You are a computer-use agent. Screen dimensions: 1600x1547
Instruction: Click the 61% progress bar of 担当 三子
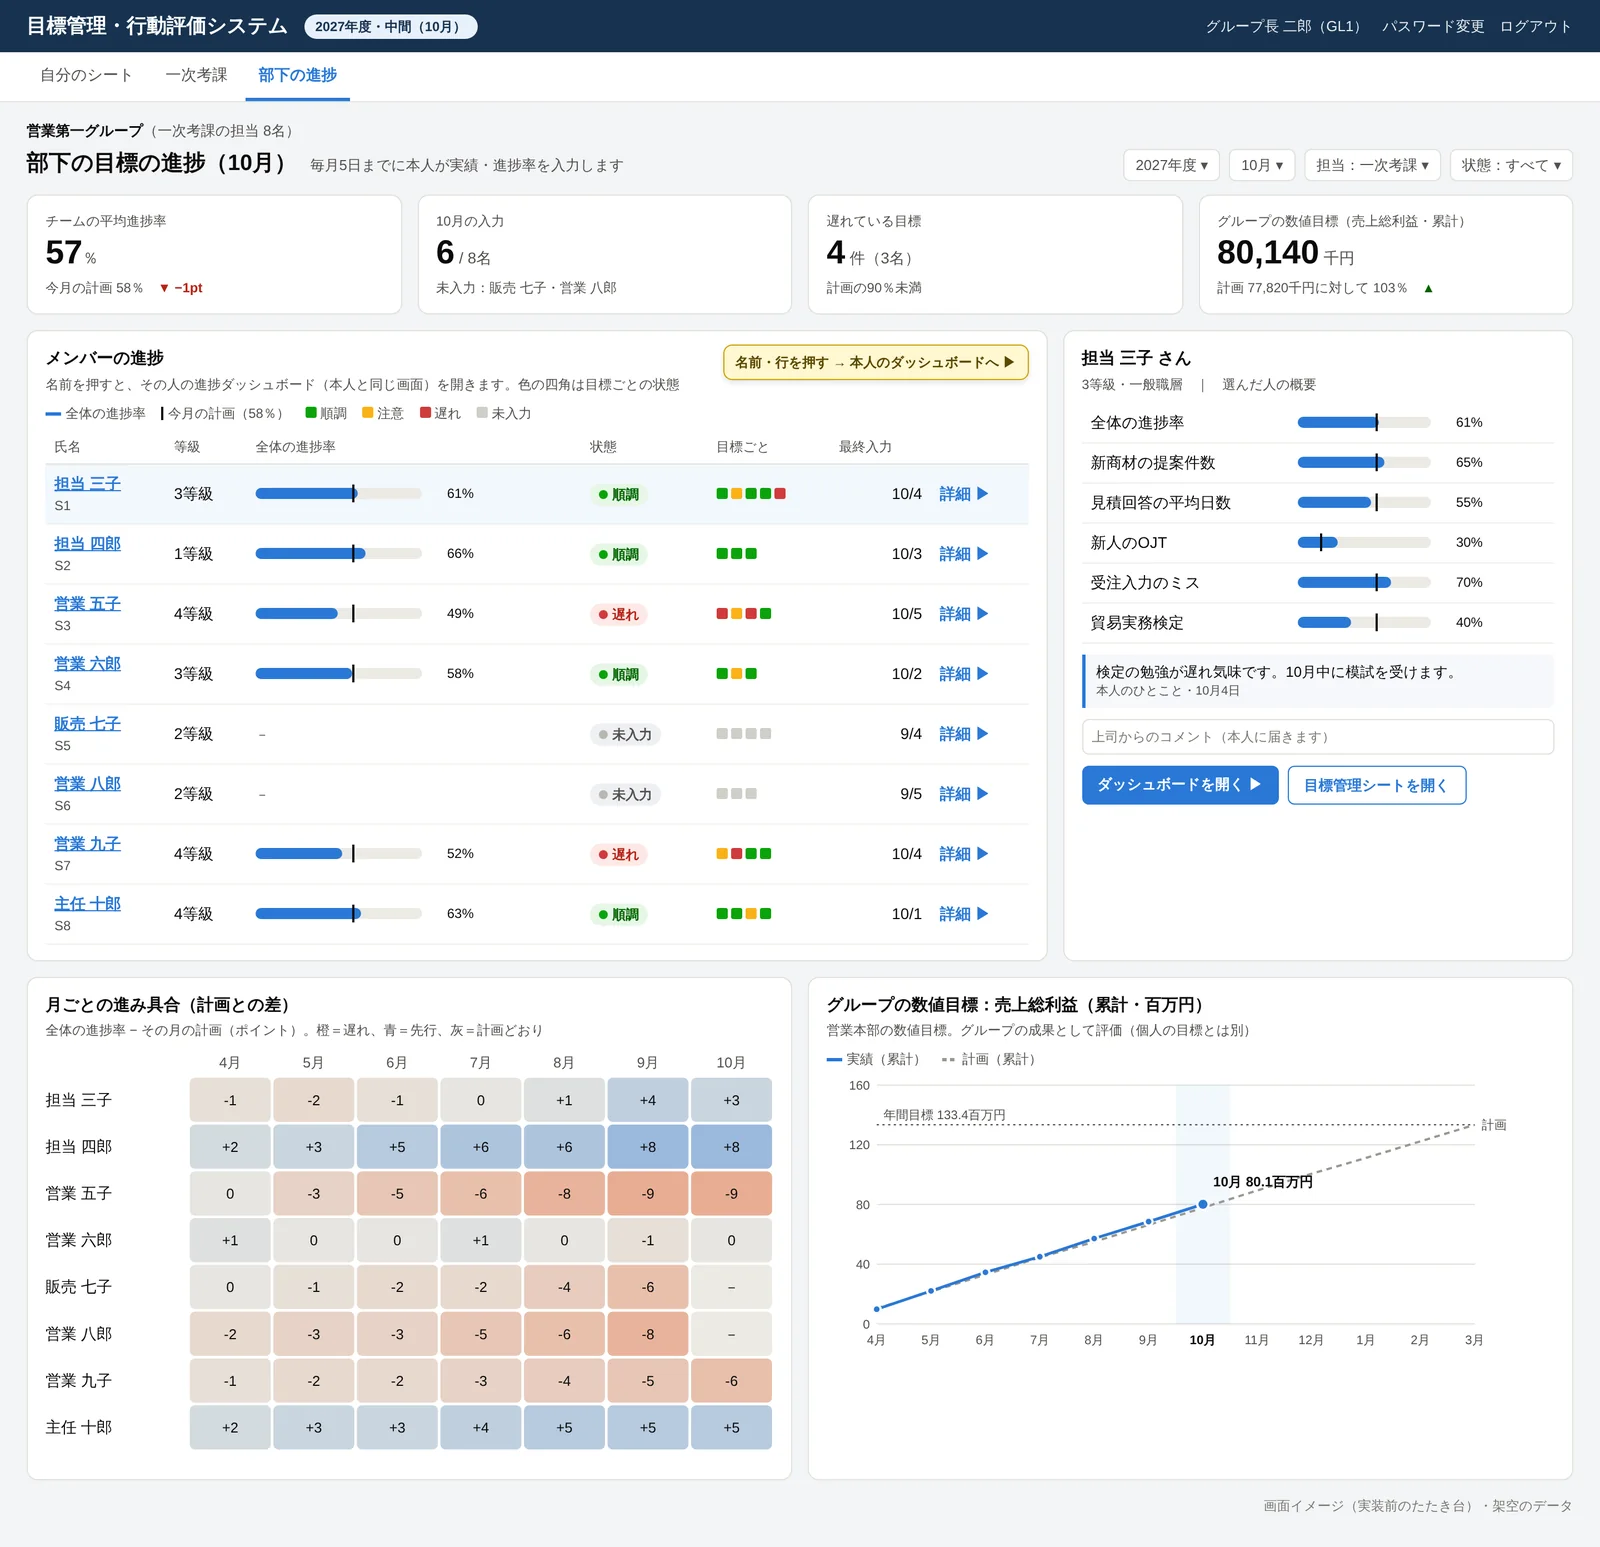(338, 493)
